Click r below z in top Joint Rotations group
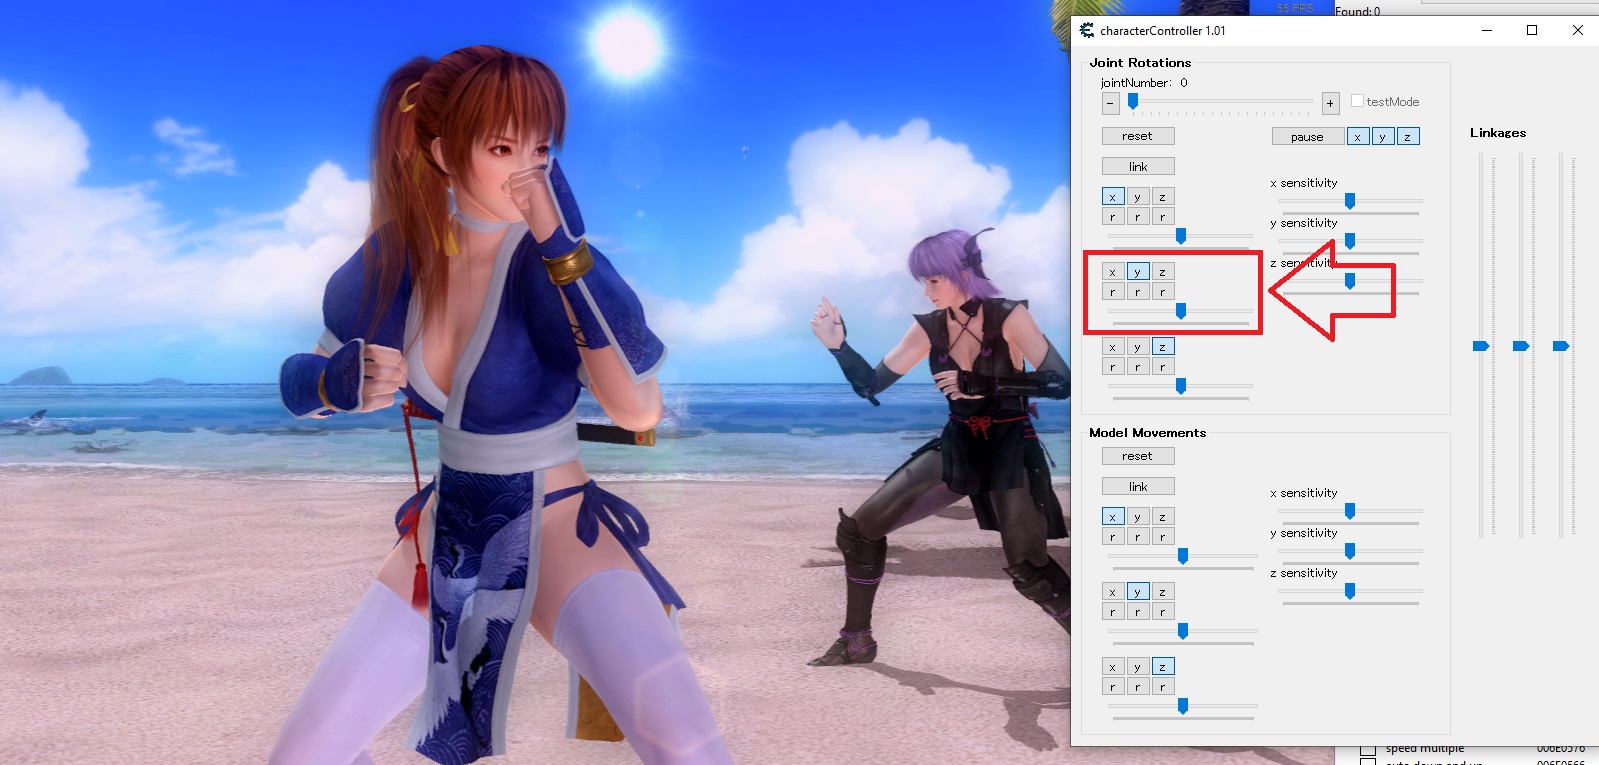This screenshot has height=765, width=1599. (x=1162, y=217)
